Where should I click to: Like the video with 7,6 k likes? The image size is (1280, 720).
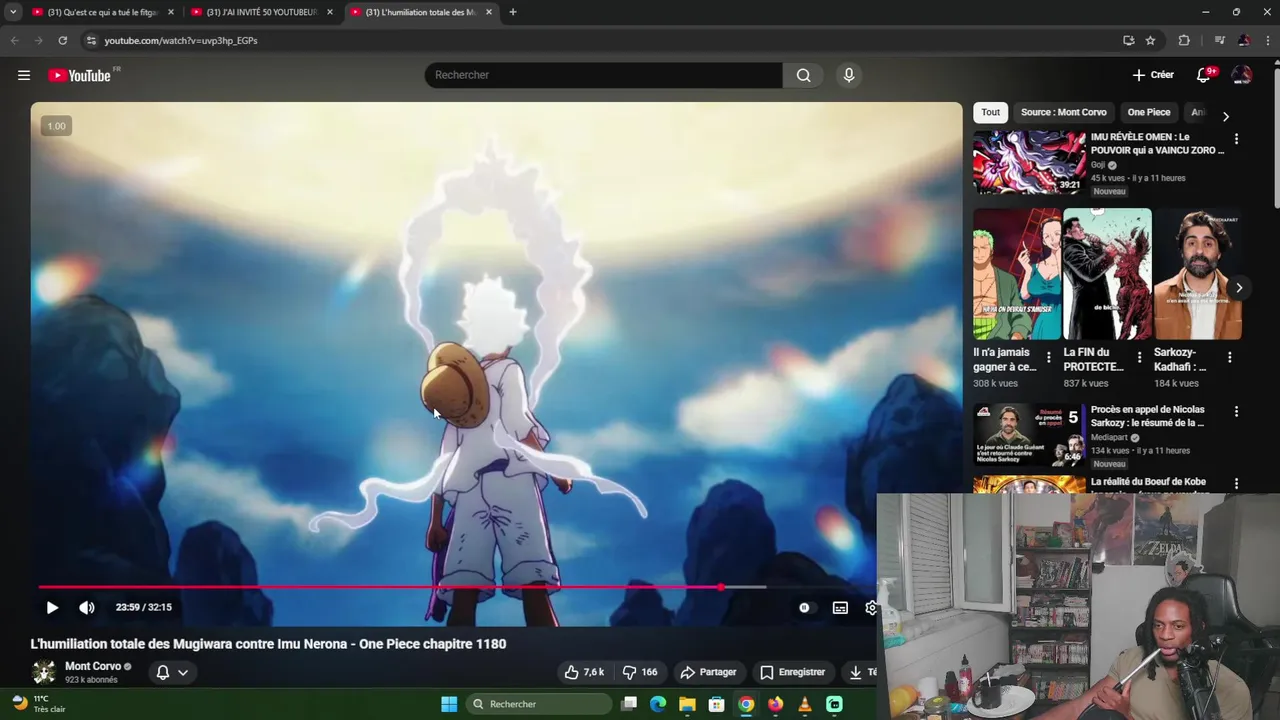coord(583,672)
